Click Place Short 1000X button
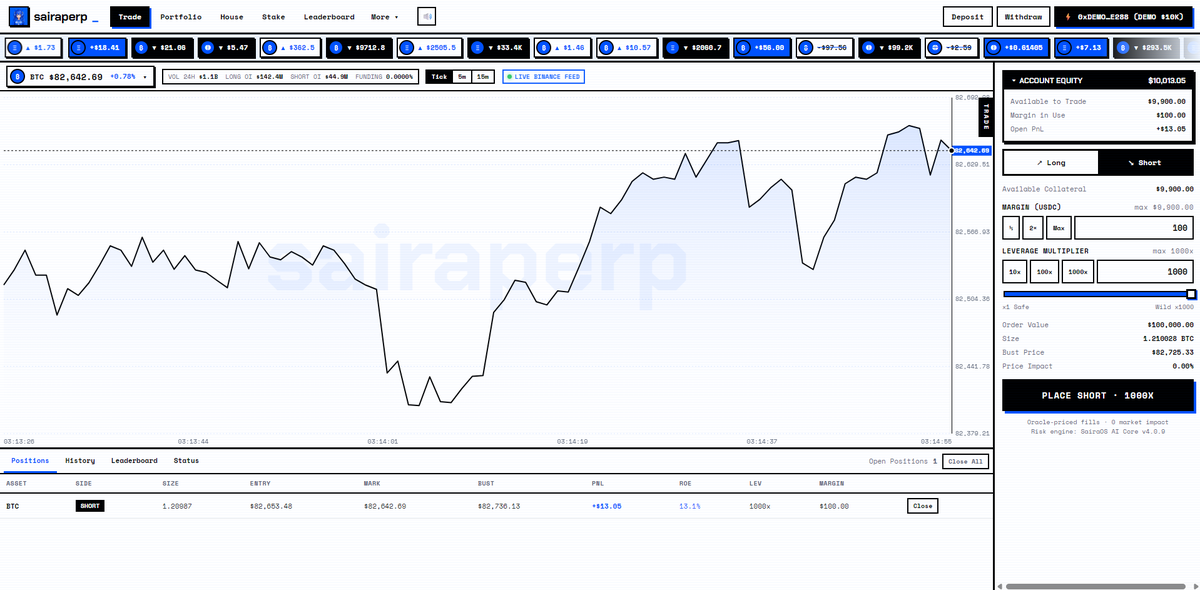1200x590 pixels. pos(1097,395)
